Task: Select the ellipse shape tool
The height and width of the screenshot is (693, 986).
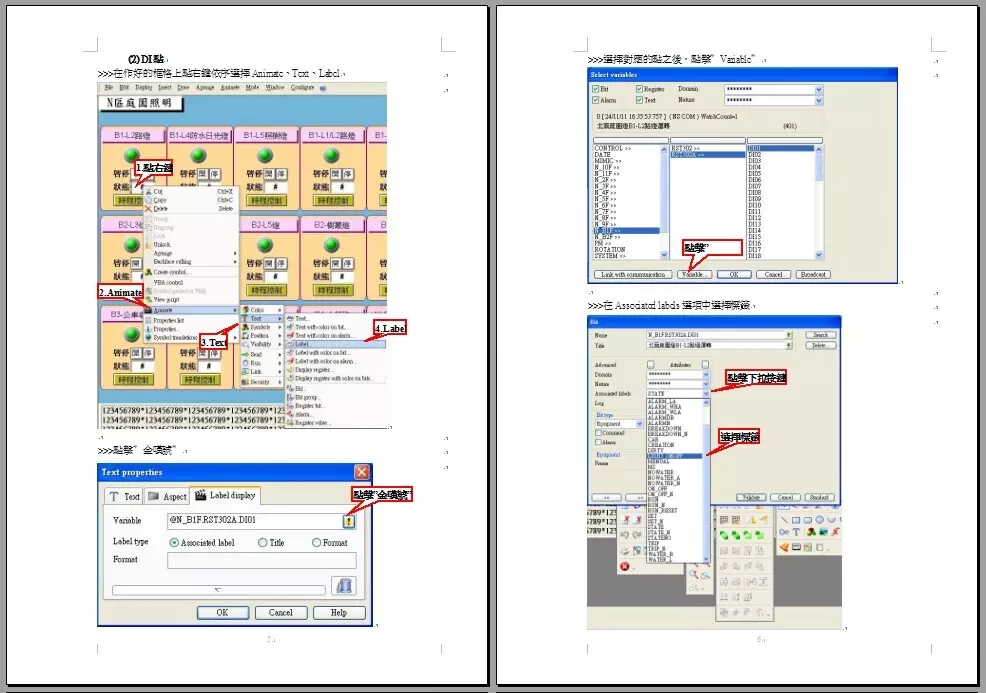Action: (x=819, y=520)
